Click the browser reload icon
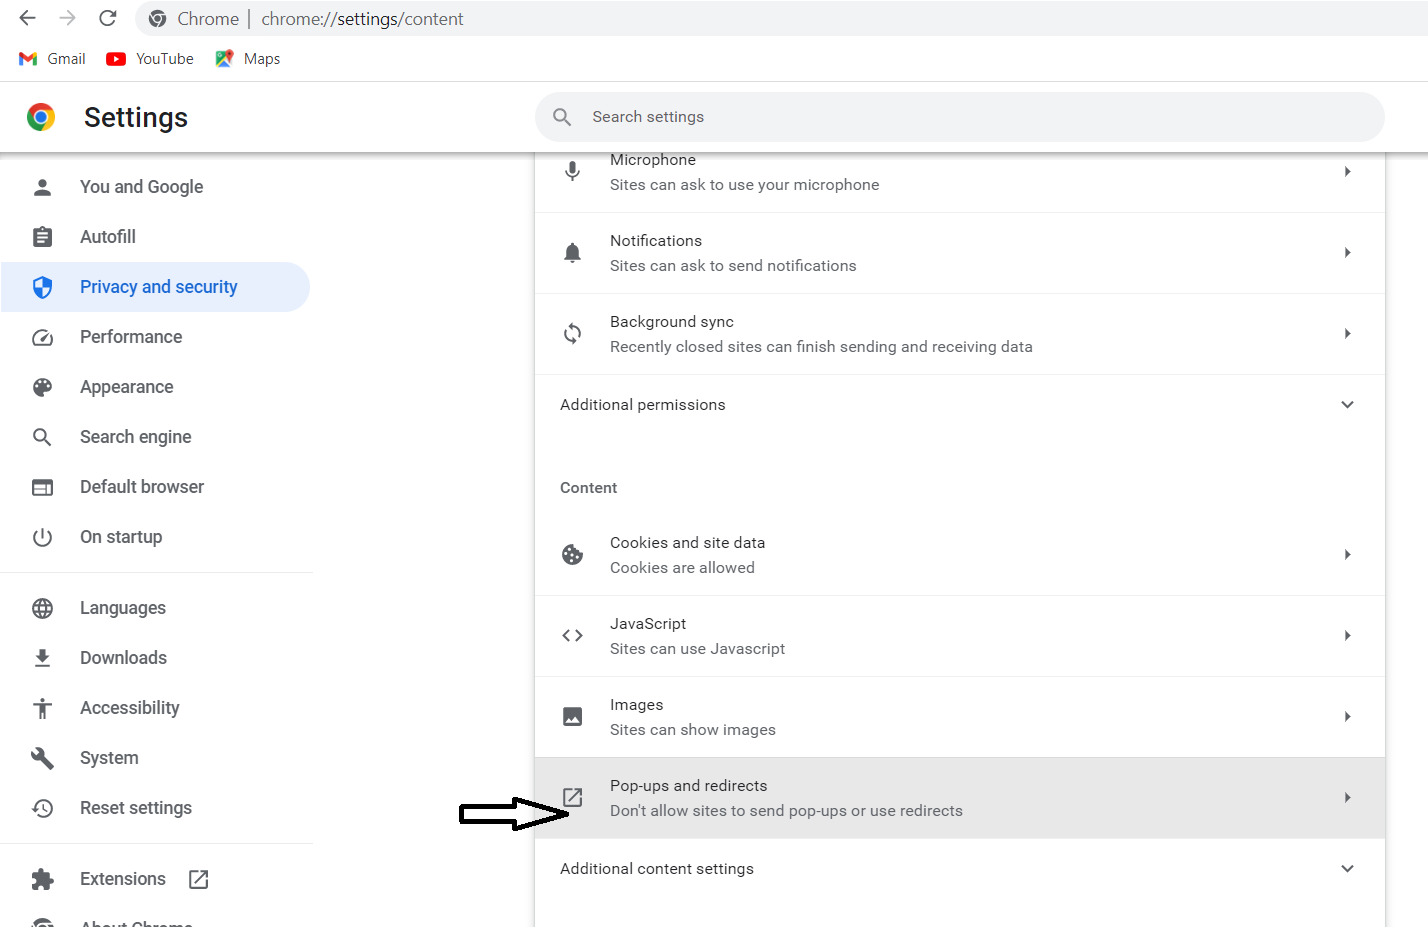 tap(108, 18)
